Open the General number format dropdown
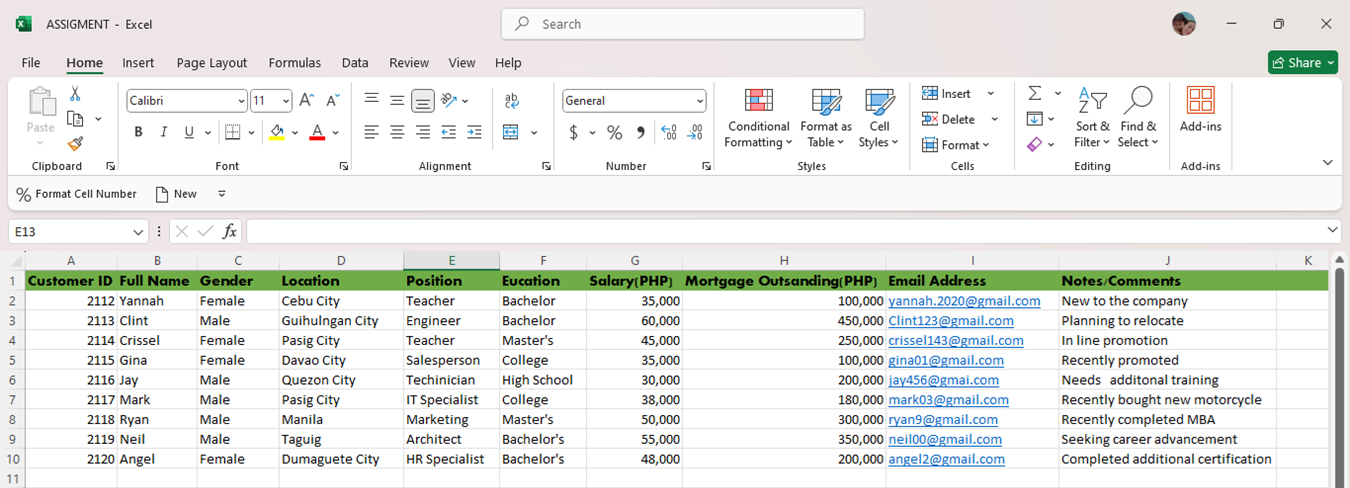 [x=700, y=101]
